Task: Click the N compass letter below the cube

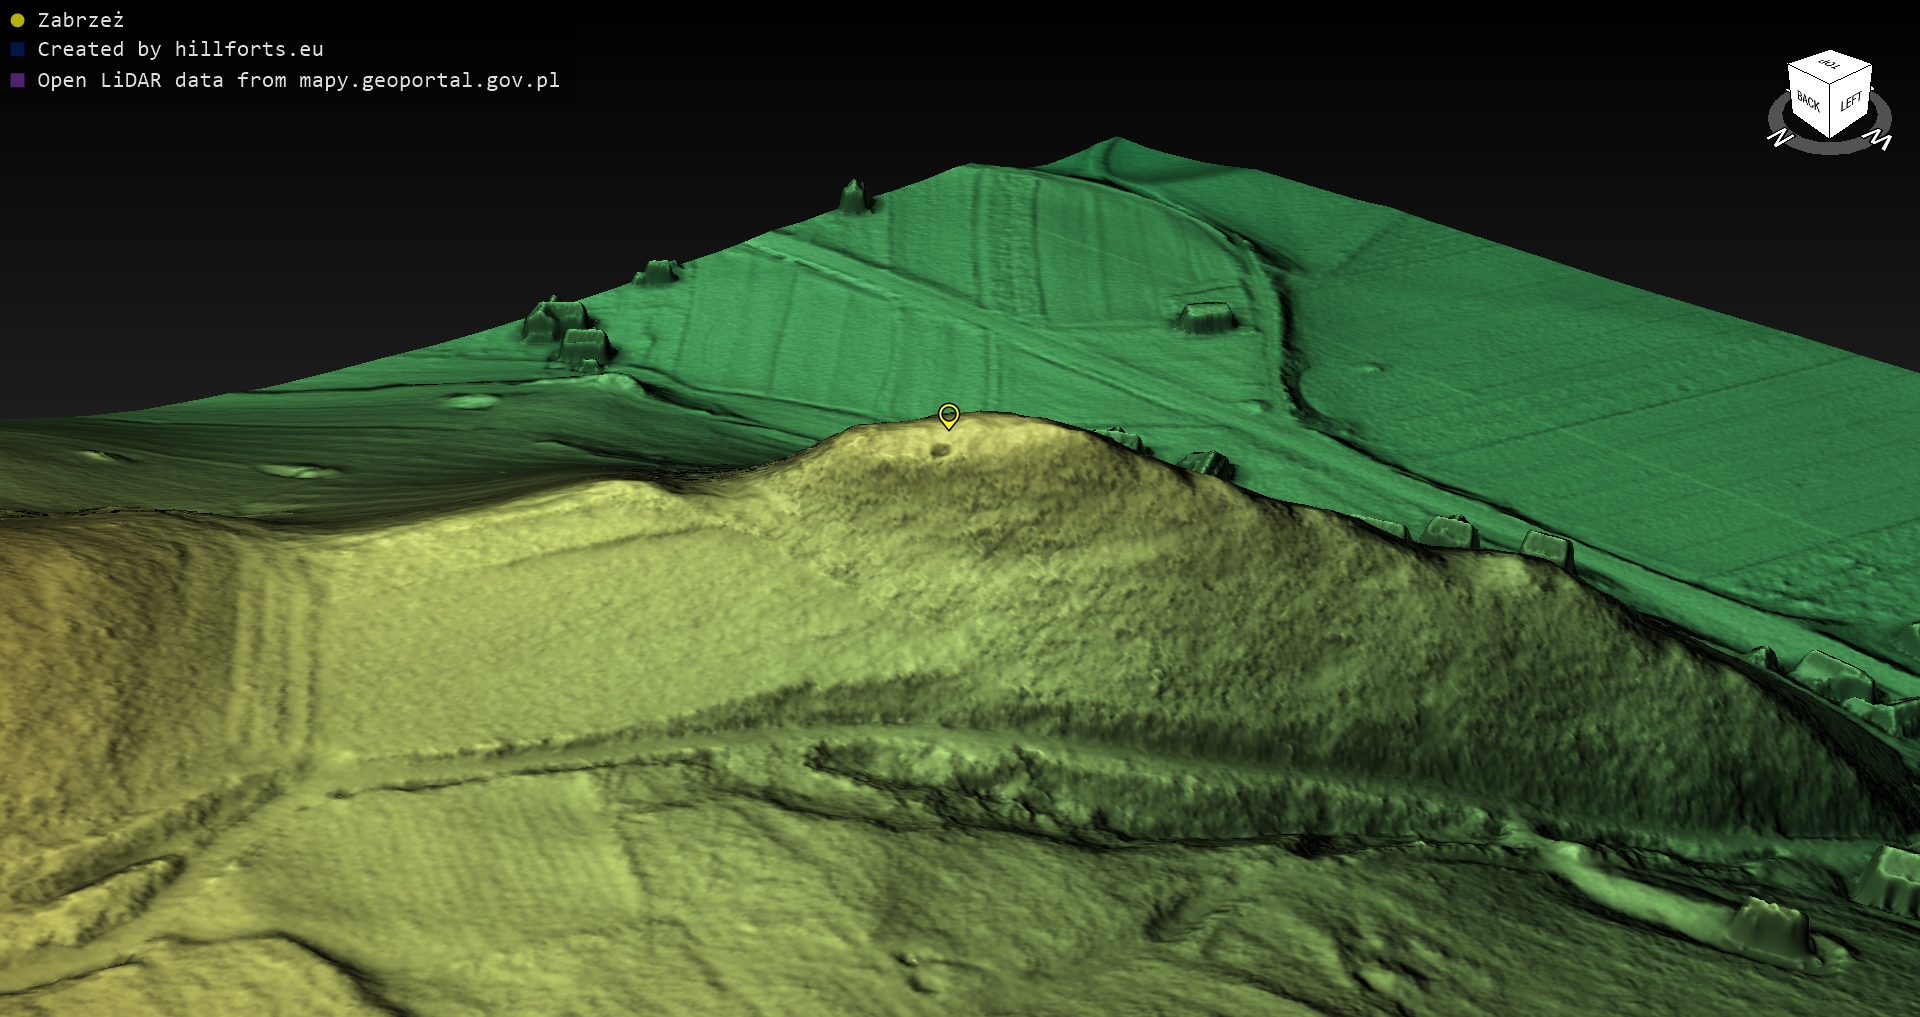Action: [1779, 138]
